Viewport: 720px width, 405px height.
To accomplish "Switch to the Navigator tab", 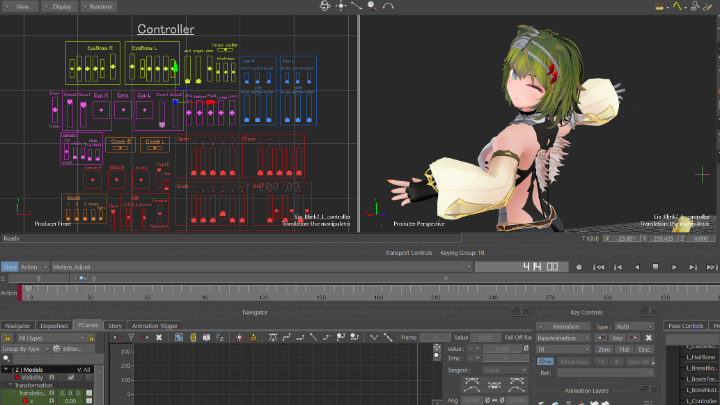I will (x=17, y=326).
